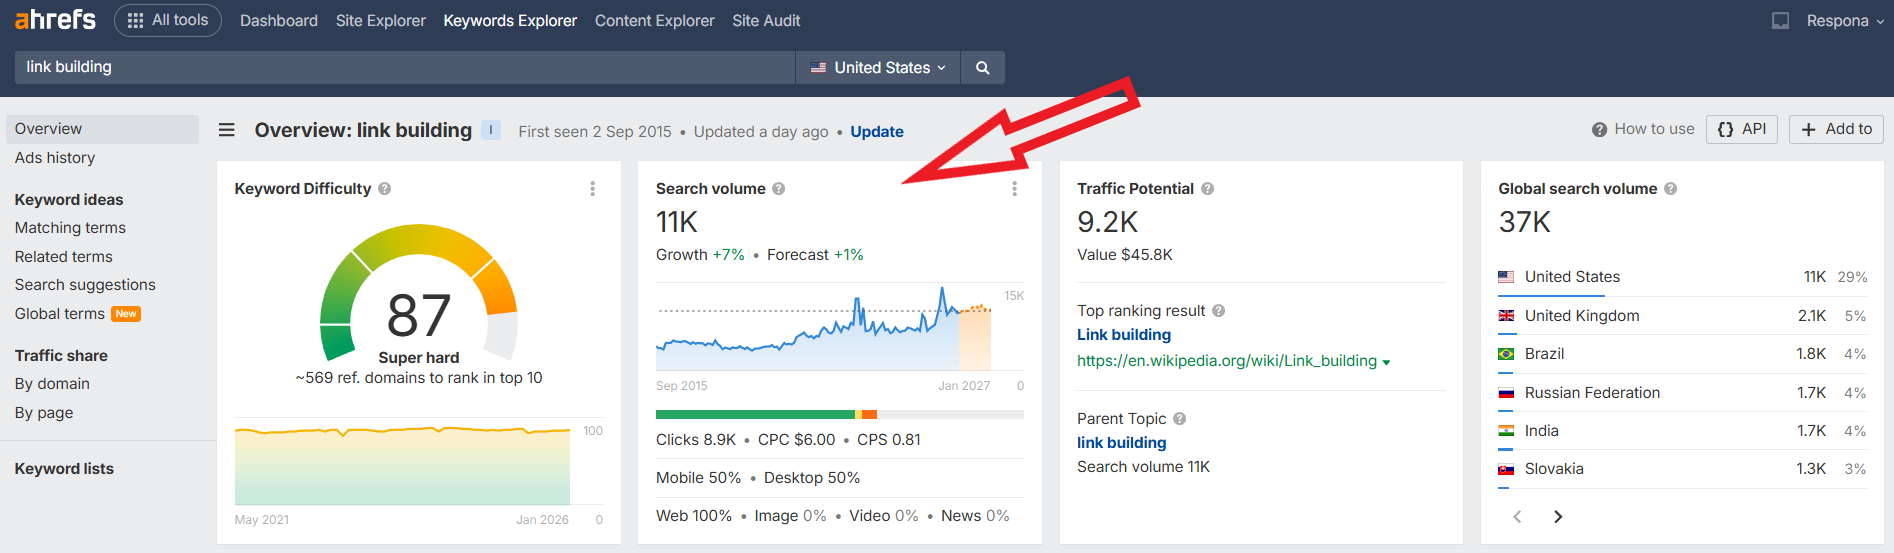Click the Traffic Potential 9.2K value
The width and height of the screenshot is (1894, 553).
pyautogui.click(x=1108, y=222)
